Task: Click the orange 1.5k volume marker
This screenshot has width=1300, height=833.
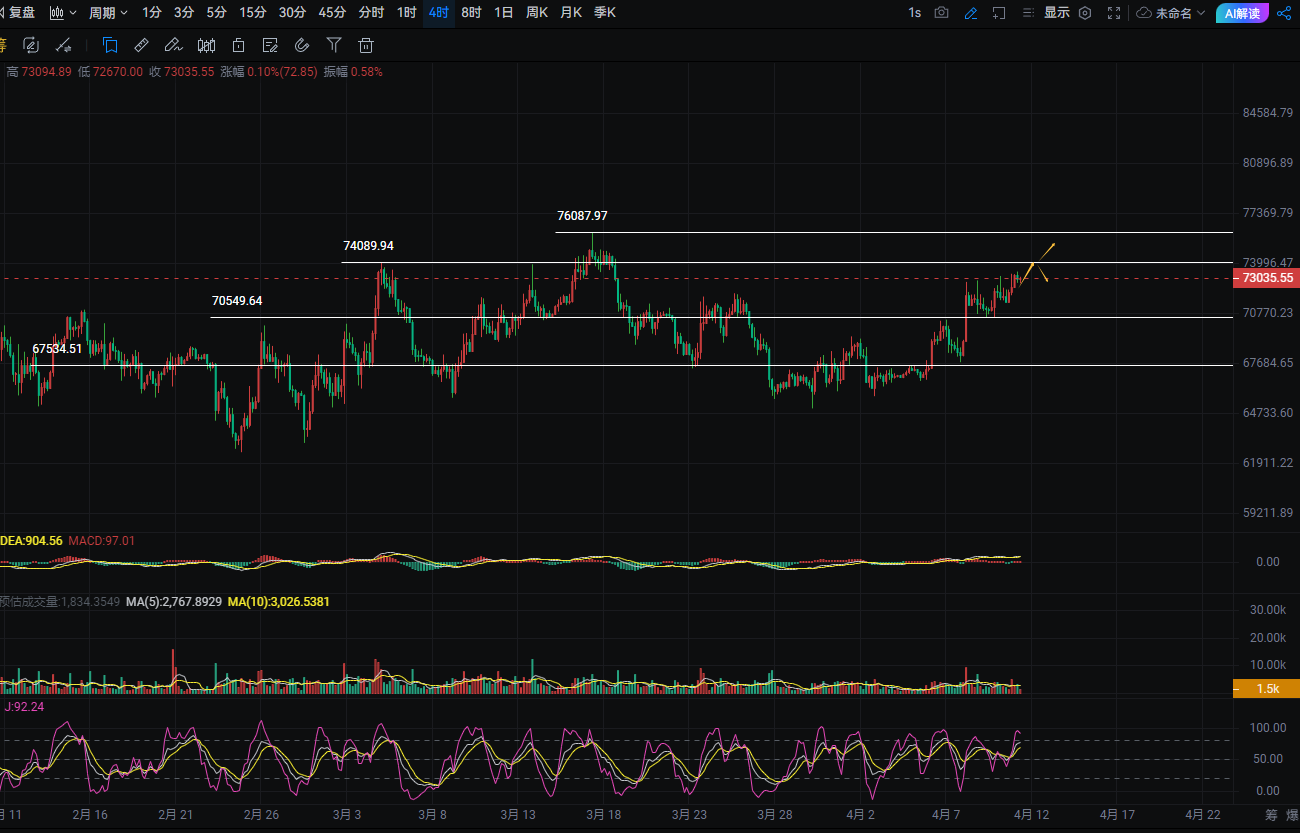Action: tap(1267, 688)
